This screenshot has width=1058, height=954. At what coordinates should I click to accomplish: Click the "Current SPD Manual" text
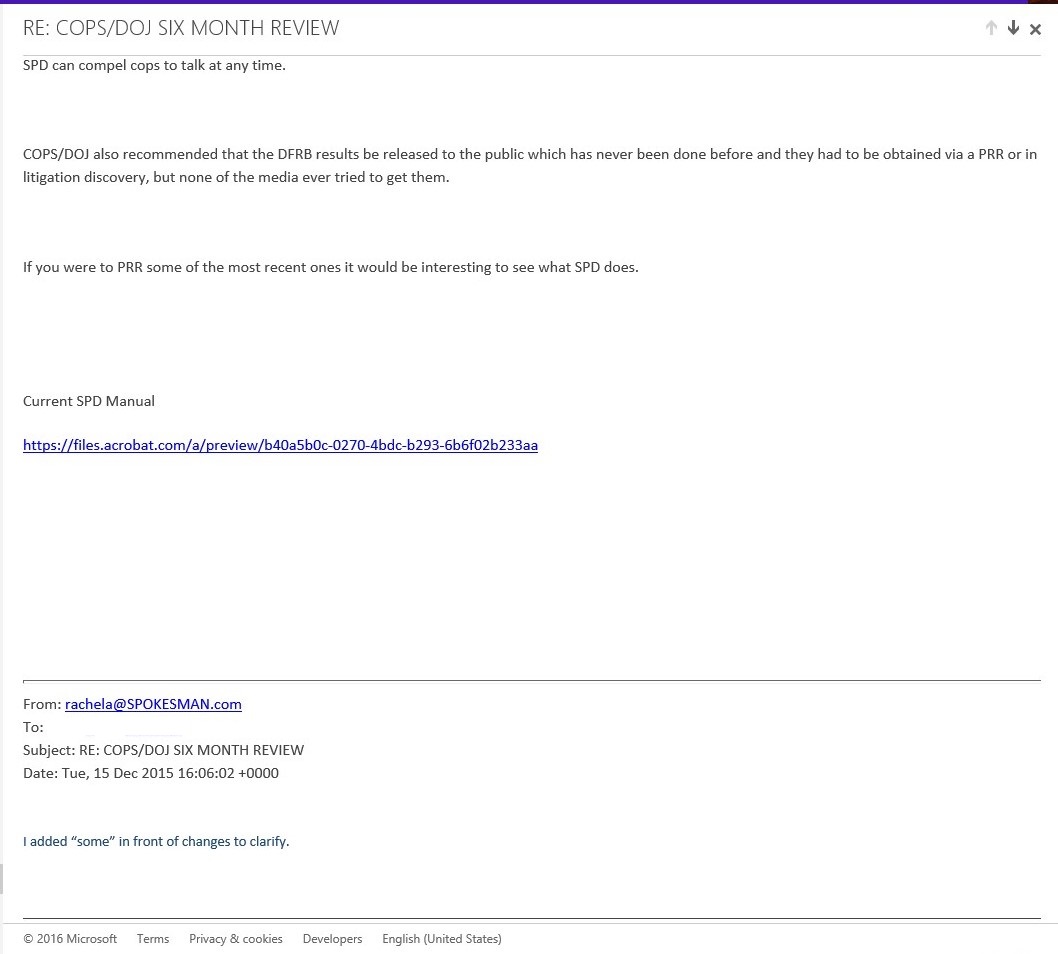(89, 401)
